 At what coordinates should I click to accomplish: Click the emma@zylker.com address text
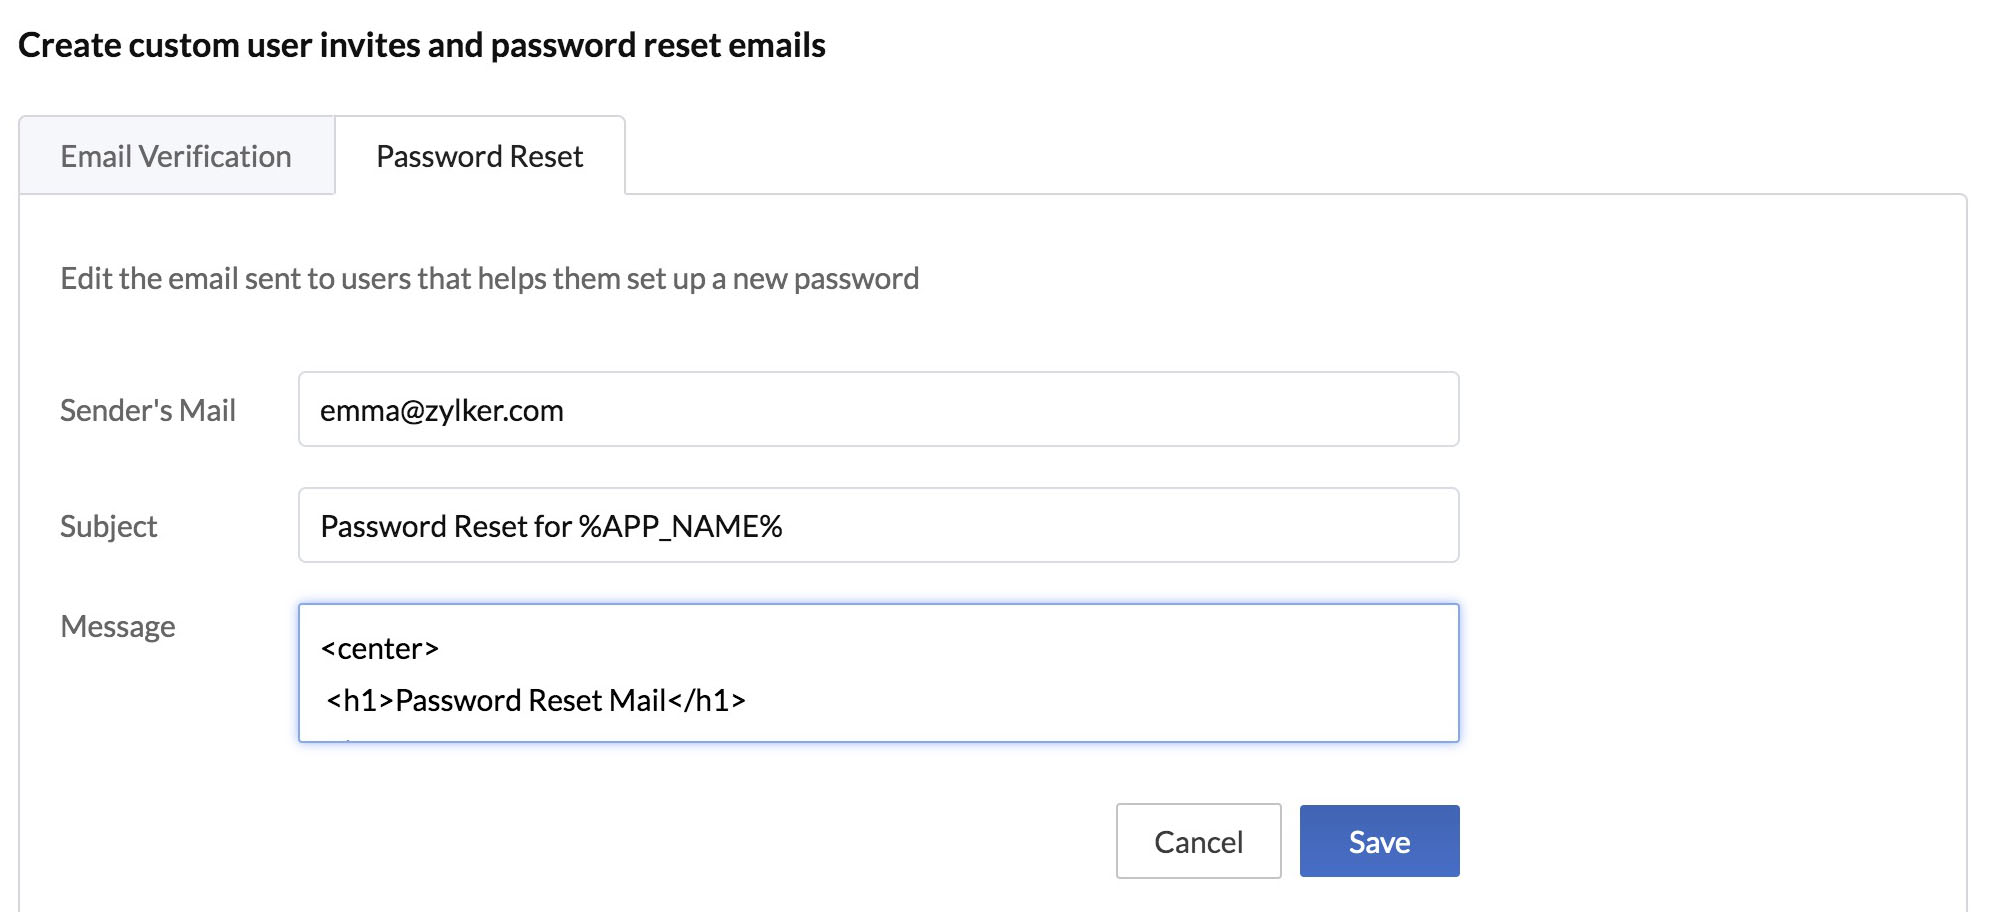coord(441,410)
